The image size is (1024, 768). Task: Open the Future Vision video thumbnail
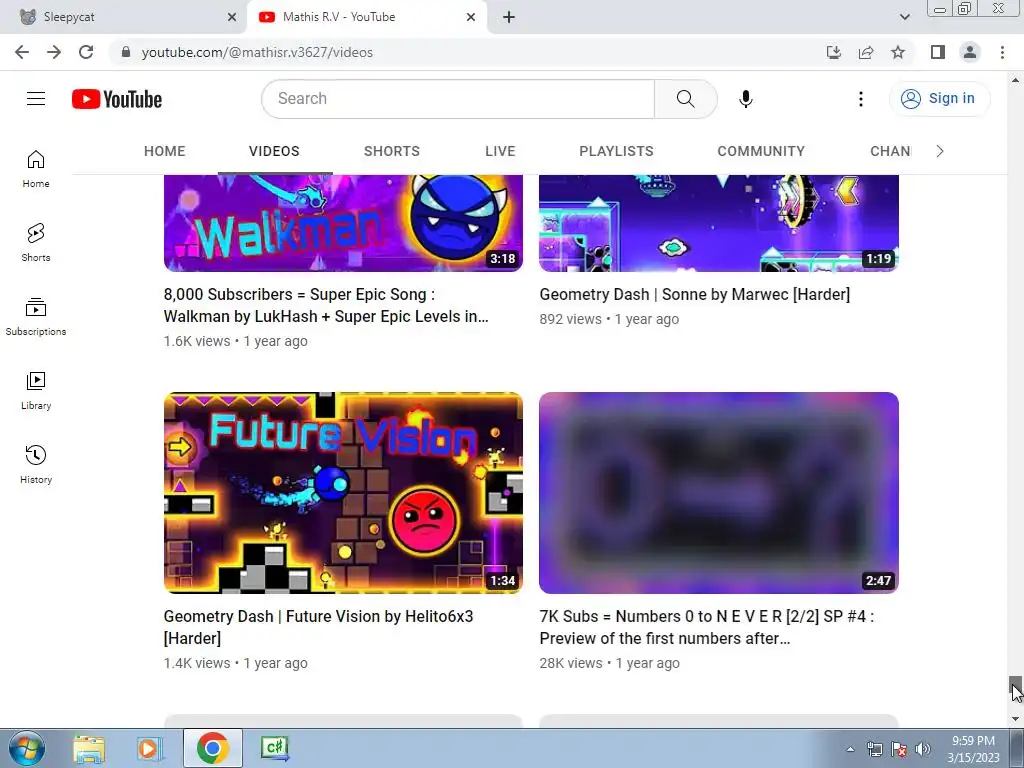(344, 493)
